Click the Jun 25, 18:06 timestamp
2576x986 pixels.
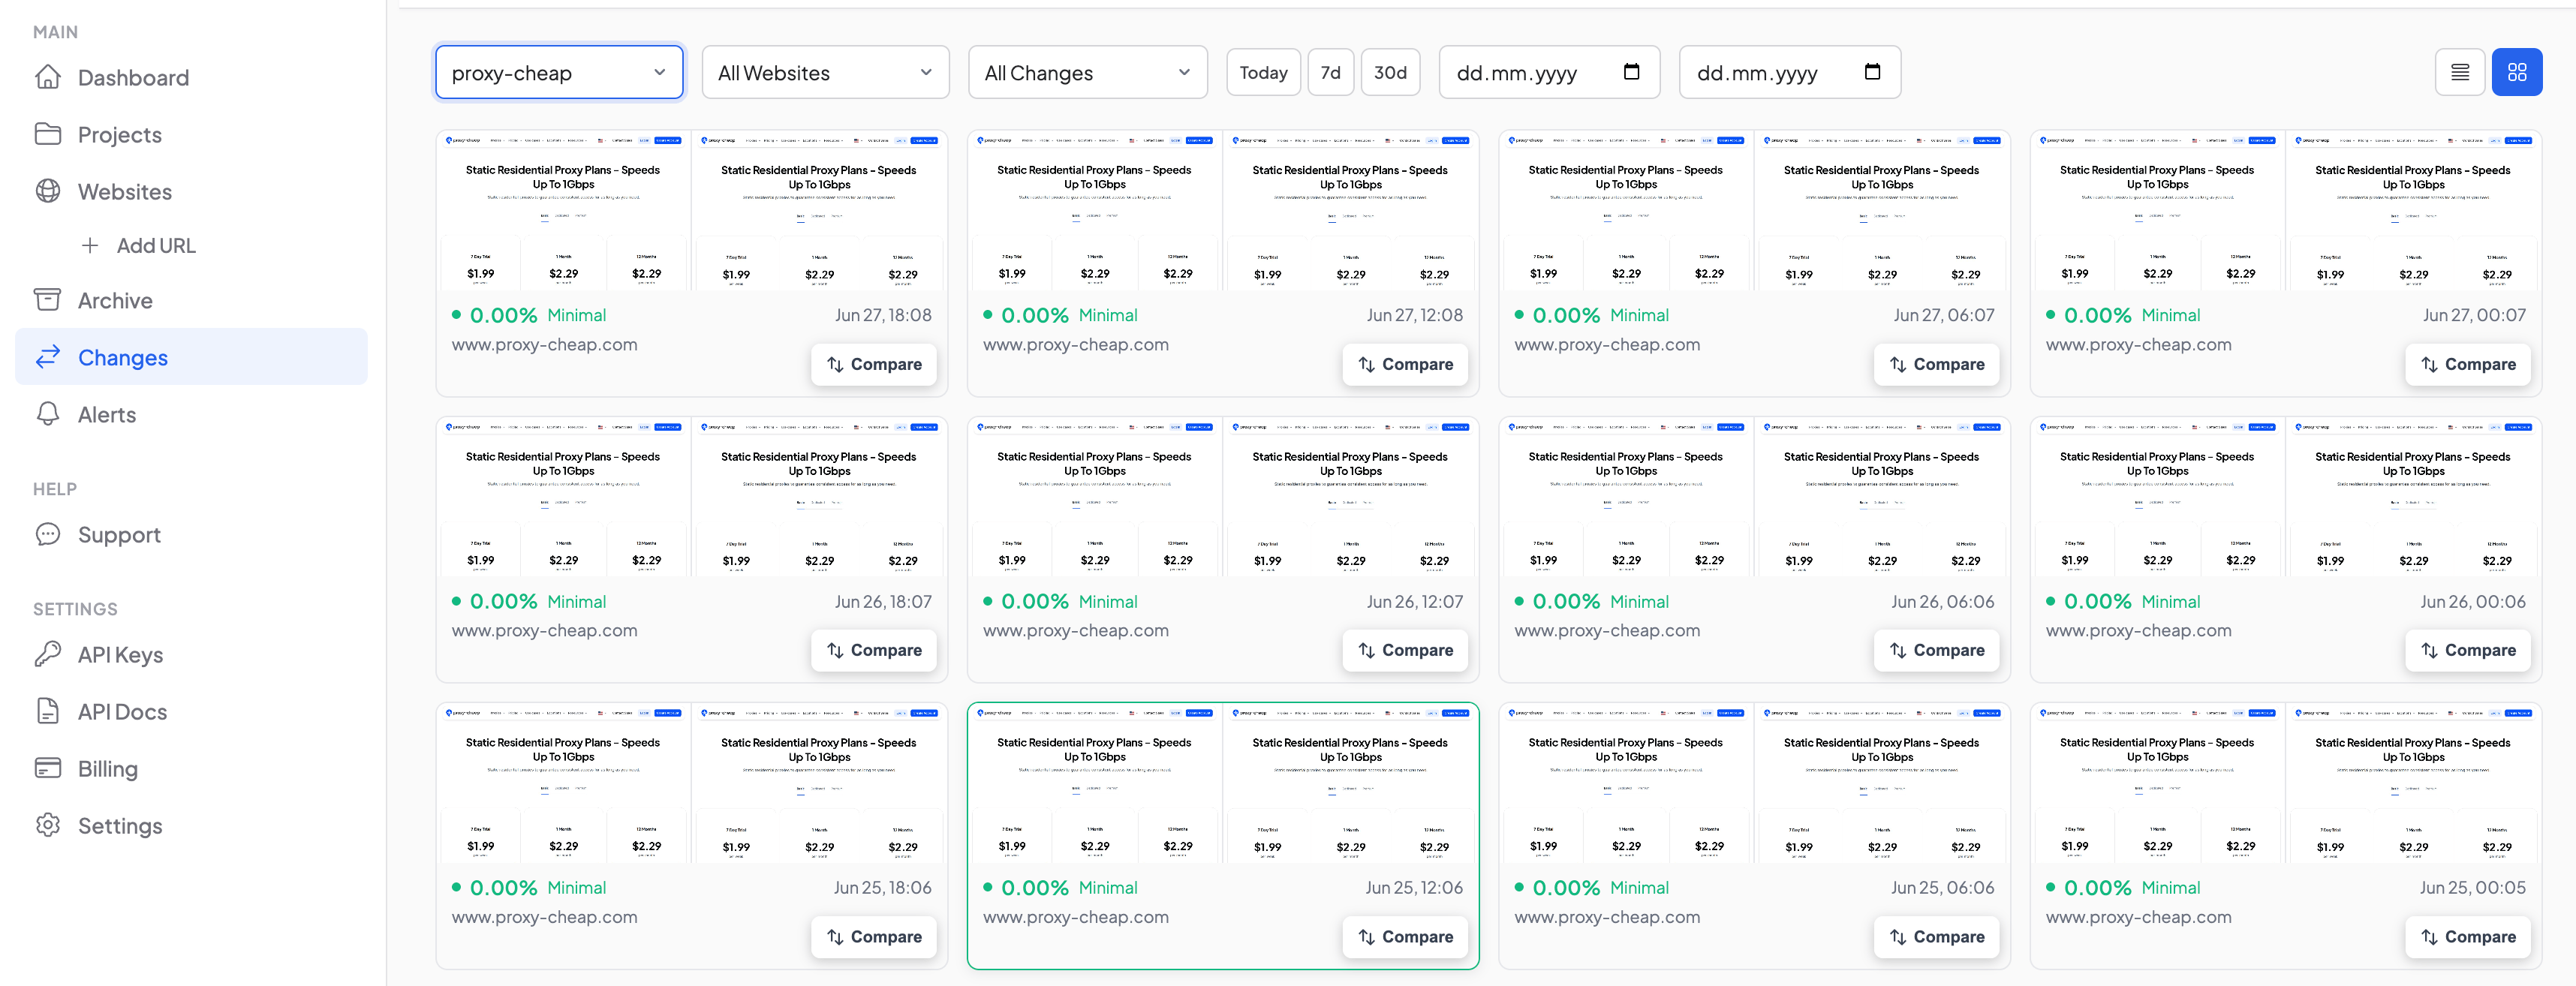pos(882,887)
